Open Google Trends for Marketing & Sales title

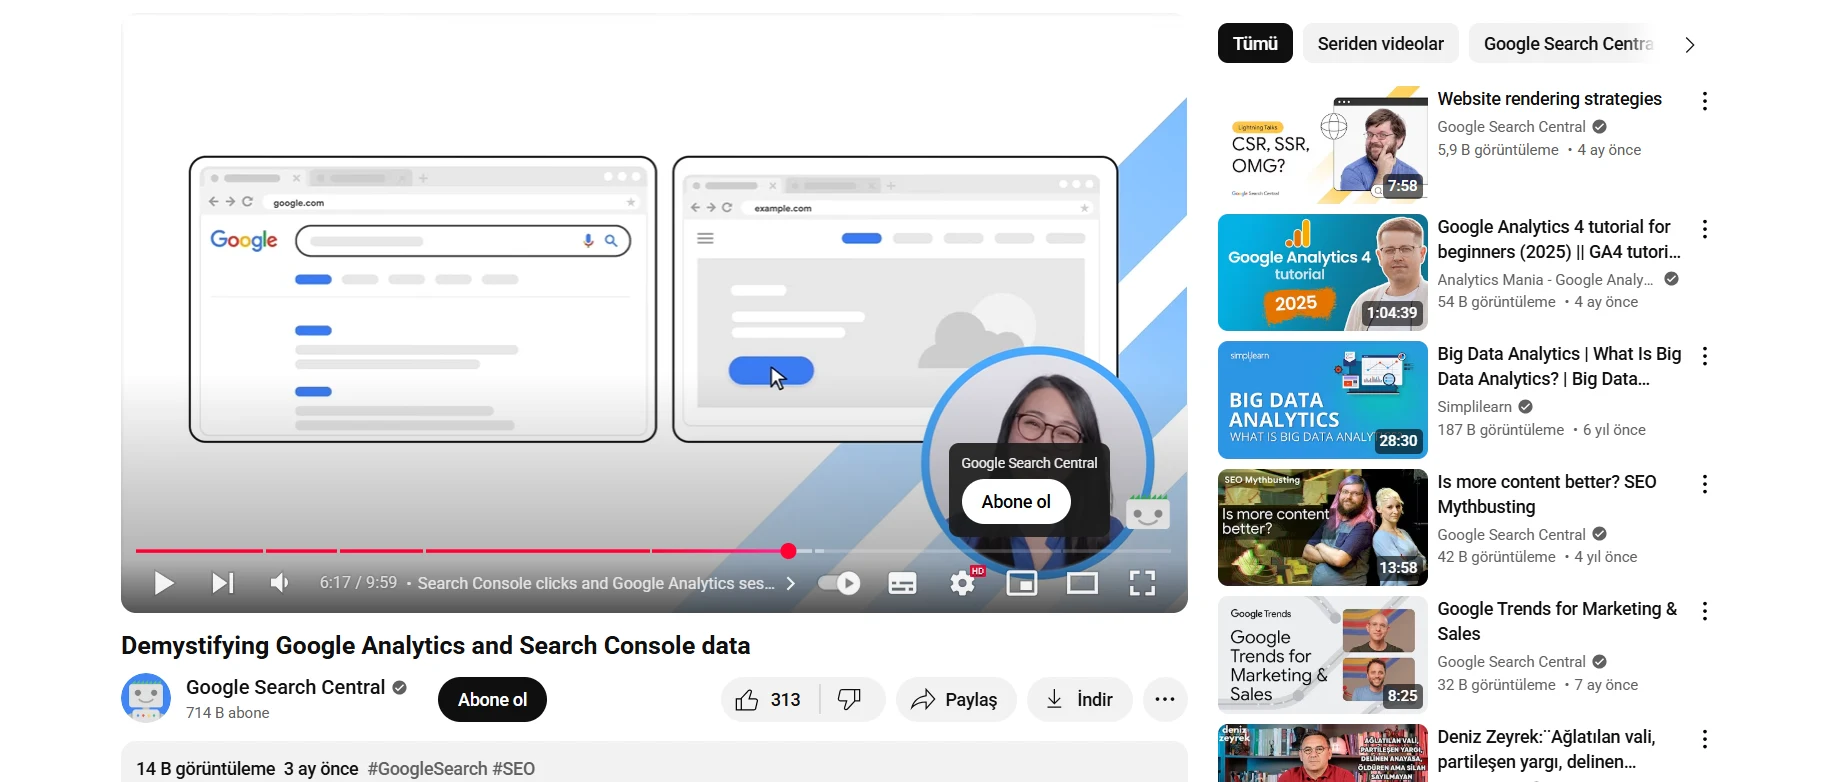coord(1557,621)
